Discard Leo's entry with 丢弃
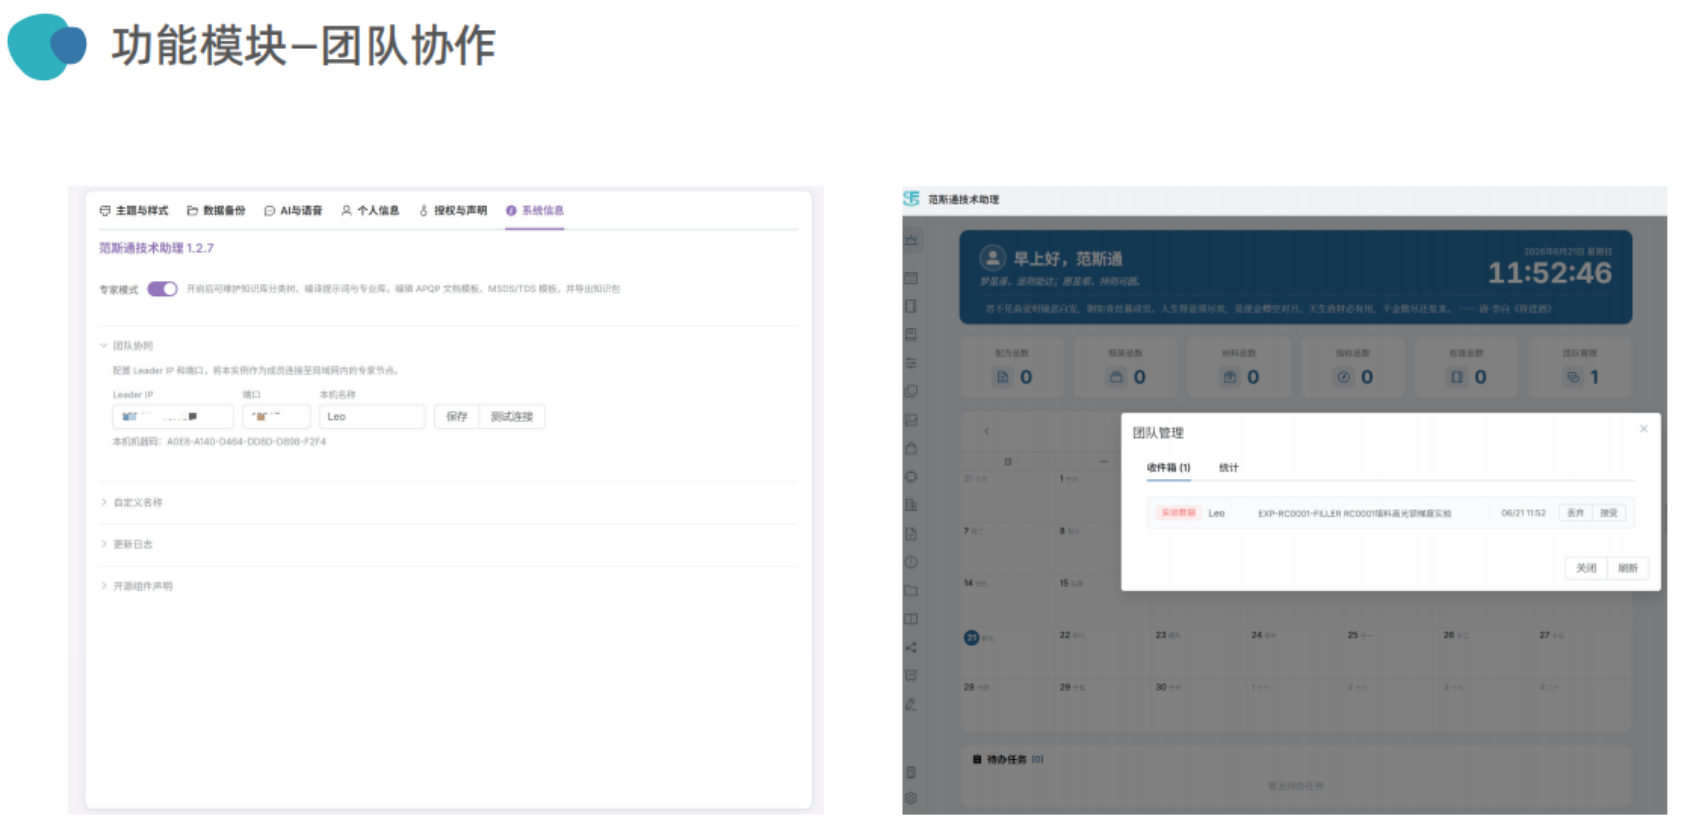This screenshot has width=1683, height=831. (1576, 513)
